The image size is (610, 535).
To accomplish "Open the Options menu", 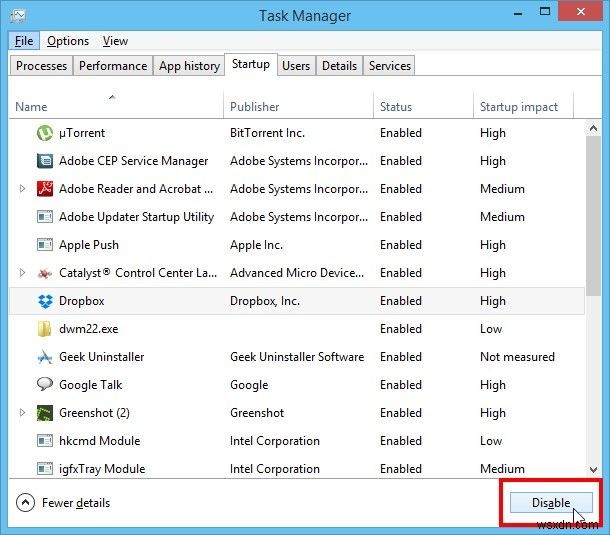I will pos(68,41).
